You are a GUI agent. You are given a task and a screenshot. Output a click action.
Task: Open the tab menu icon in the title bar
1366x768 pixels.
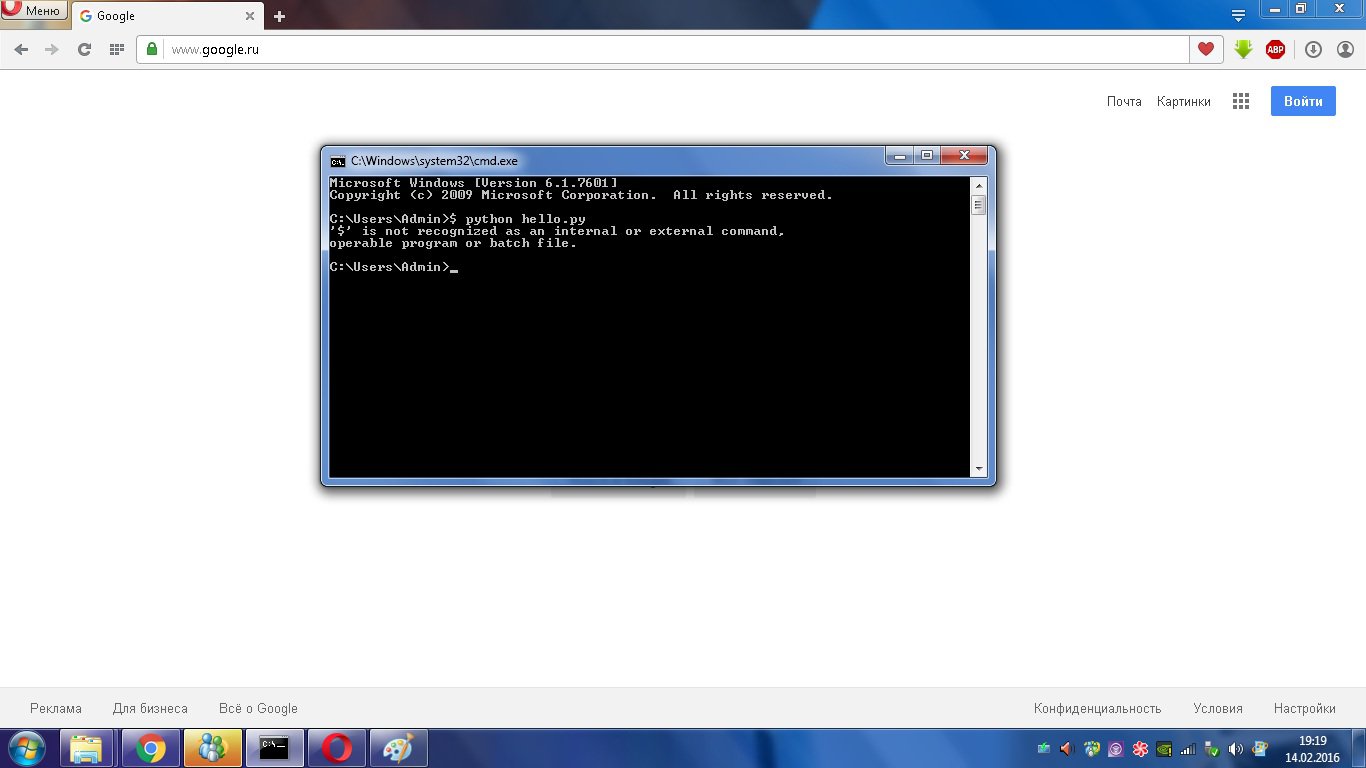[1238, 15]
